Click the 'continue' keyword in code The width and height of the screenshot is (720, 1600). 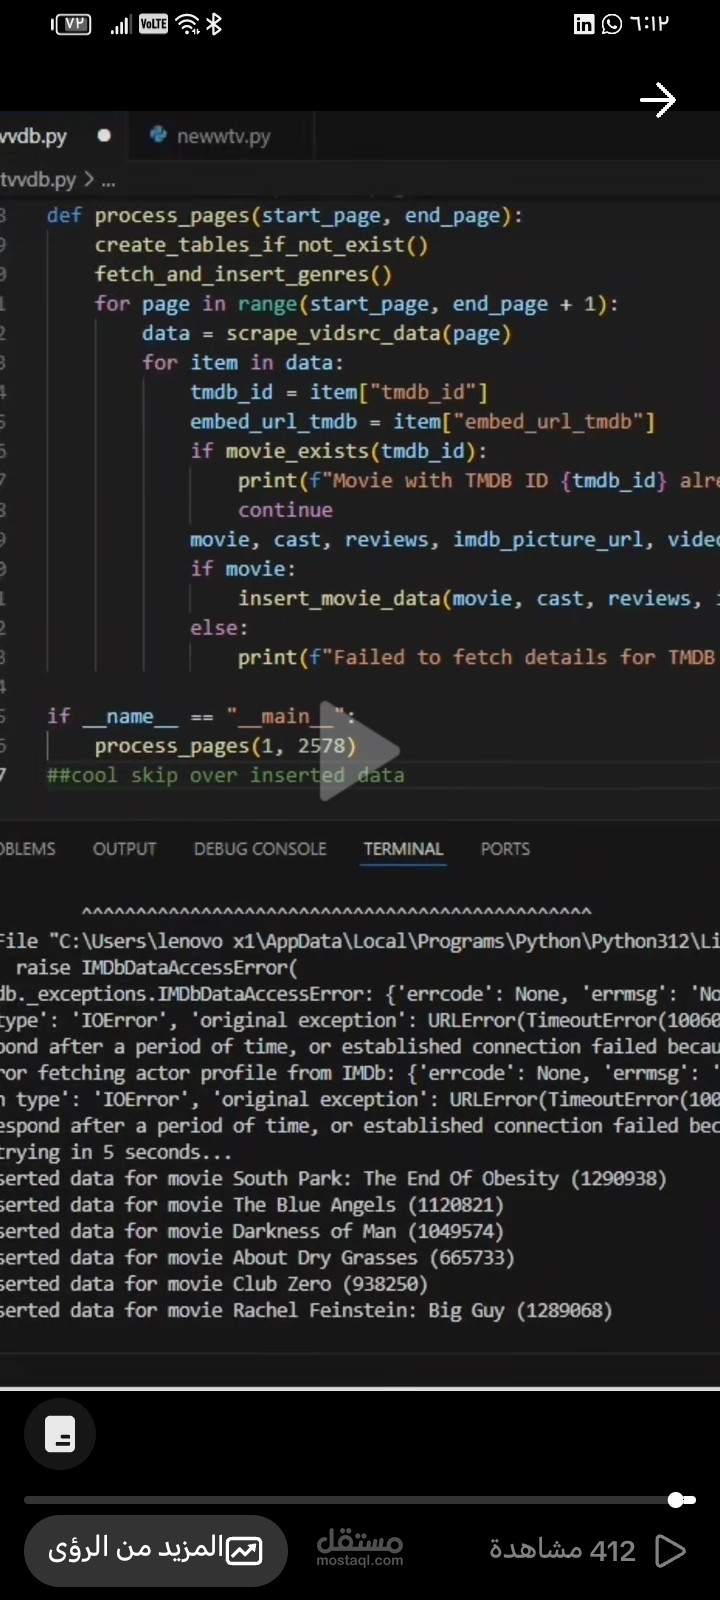285,510
